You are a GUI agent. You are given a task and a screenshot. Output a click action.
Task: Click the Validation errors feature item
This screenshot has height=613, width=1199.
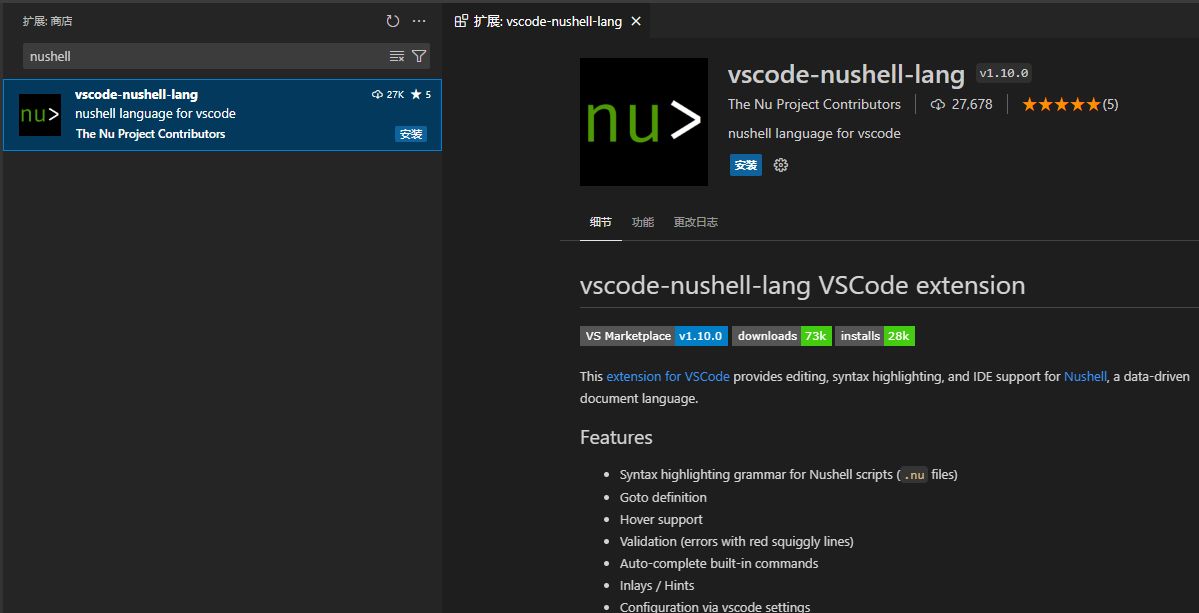pos(736,542)
